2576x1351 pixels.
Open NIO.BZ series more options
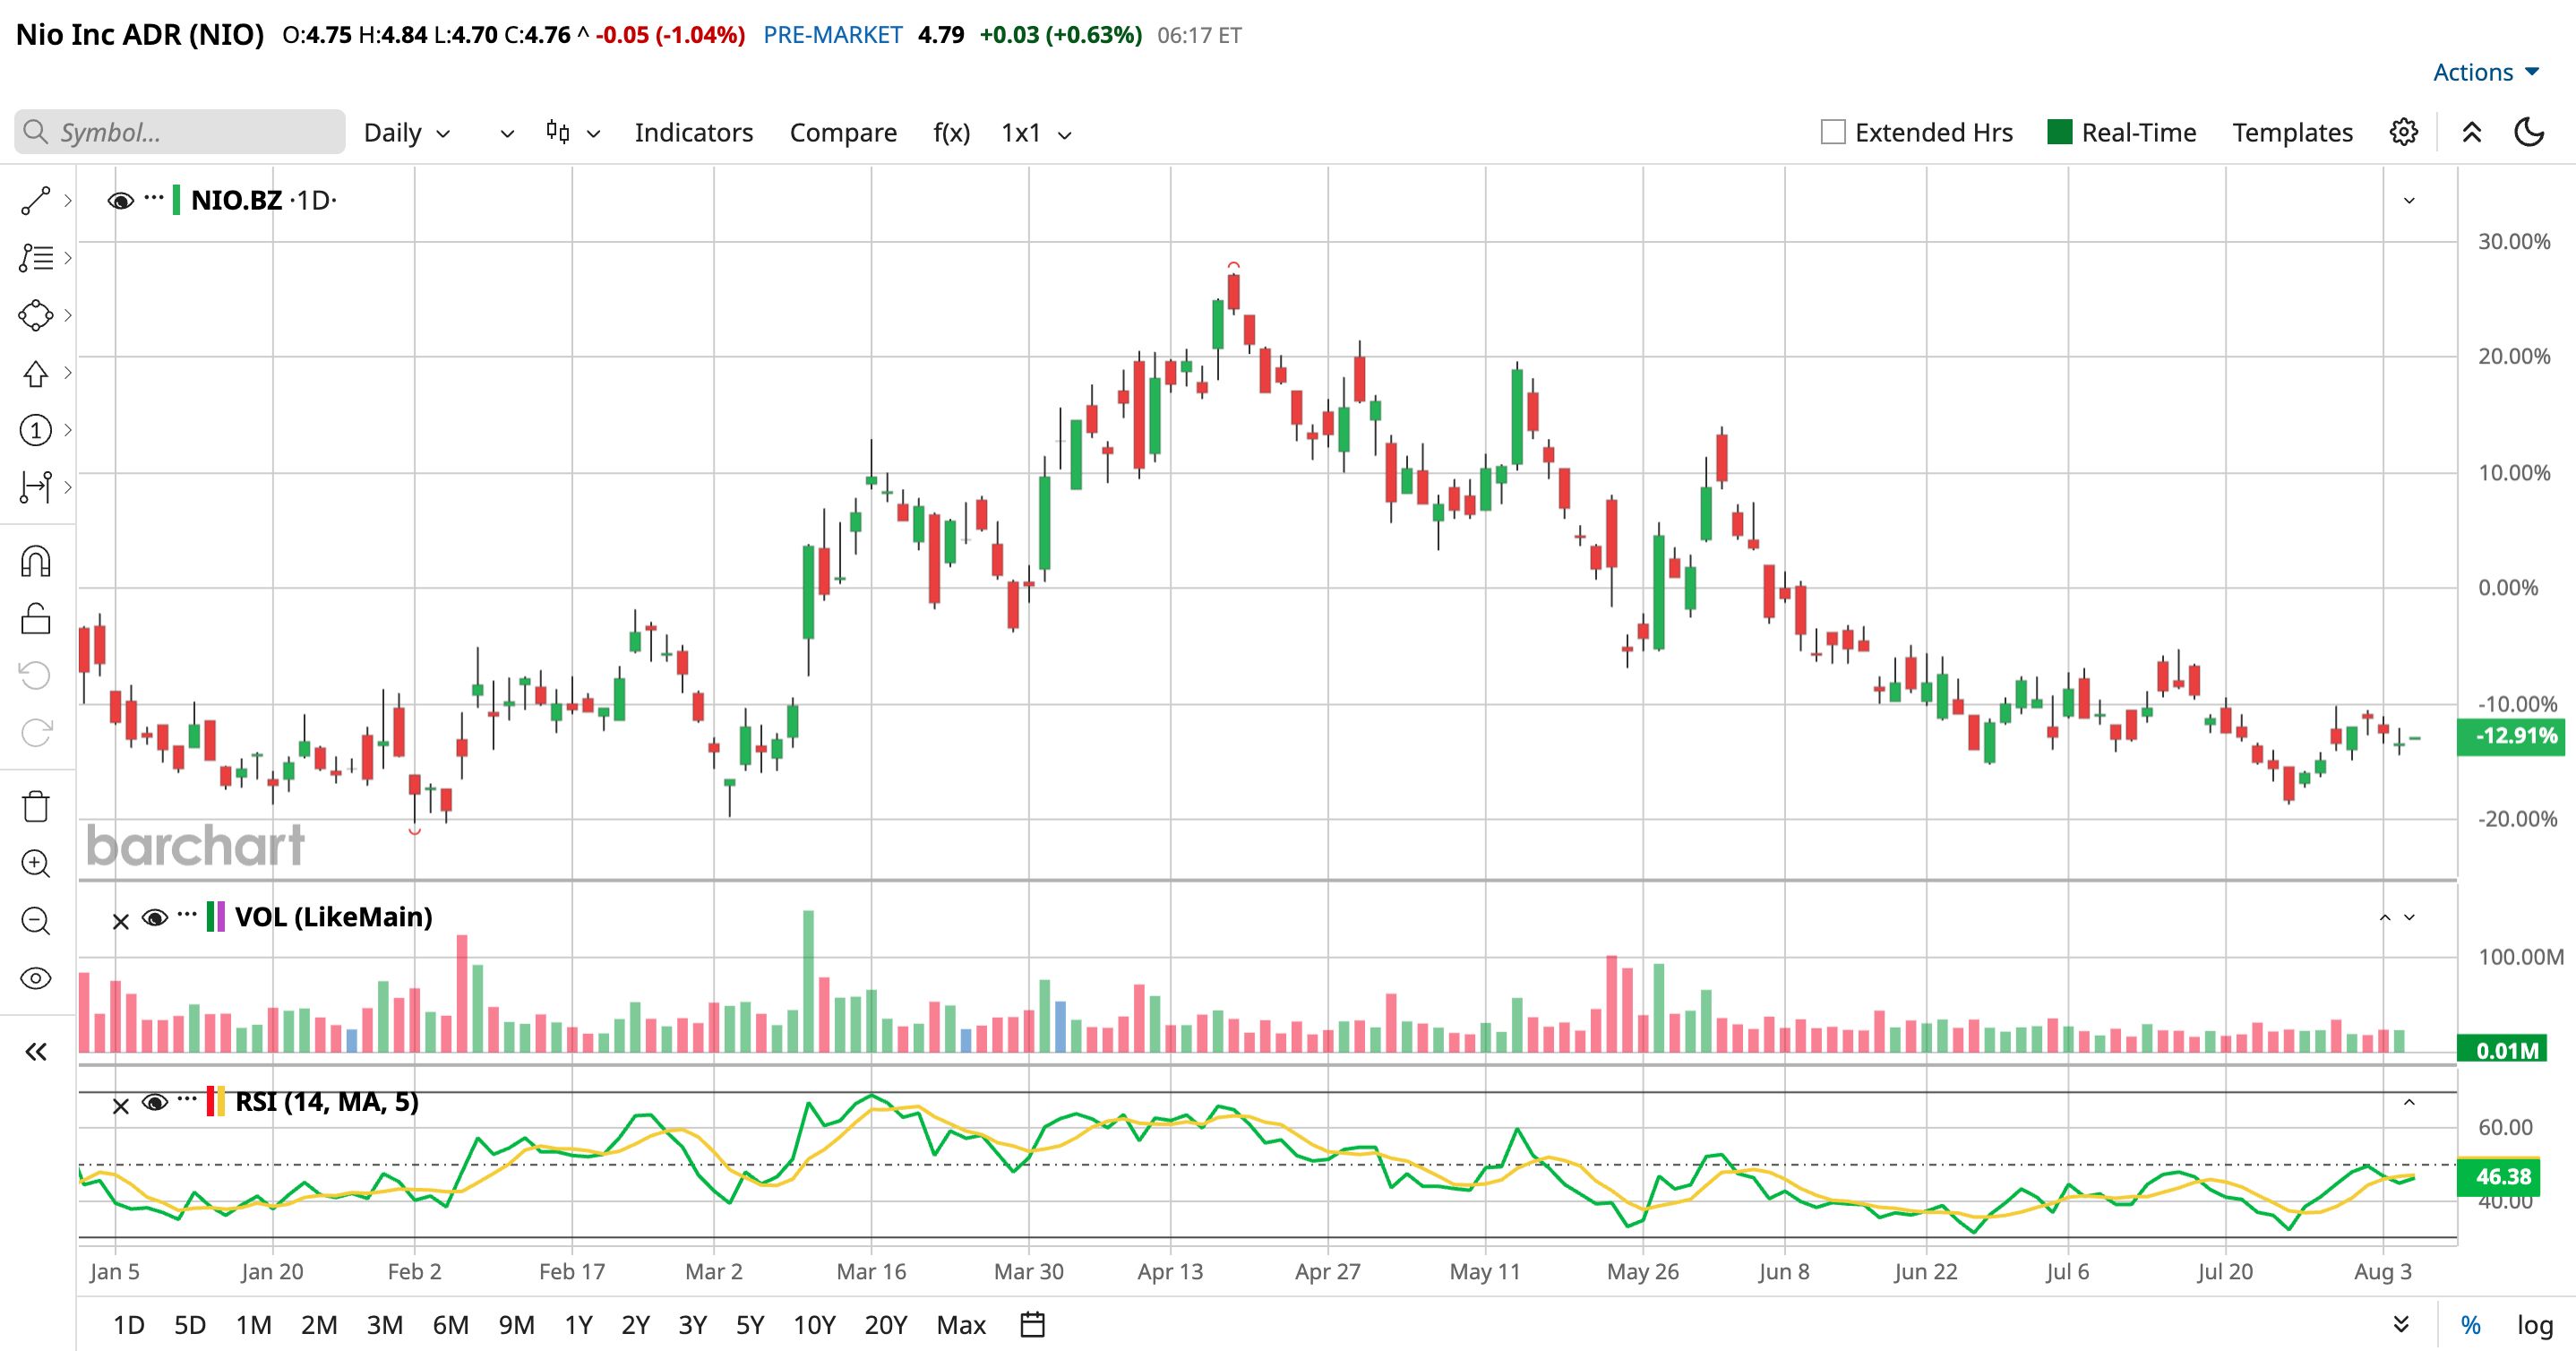coord(153,198)
